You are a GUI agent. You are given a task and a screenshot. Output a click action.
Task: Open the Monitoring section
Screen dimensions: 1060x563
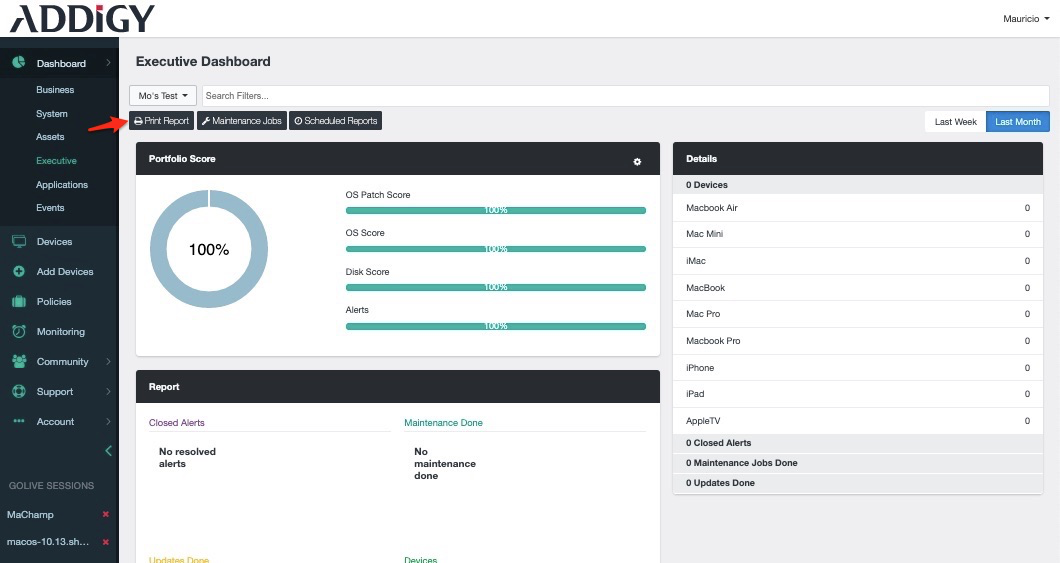click(60, 331)
